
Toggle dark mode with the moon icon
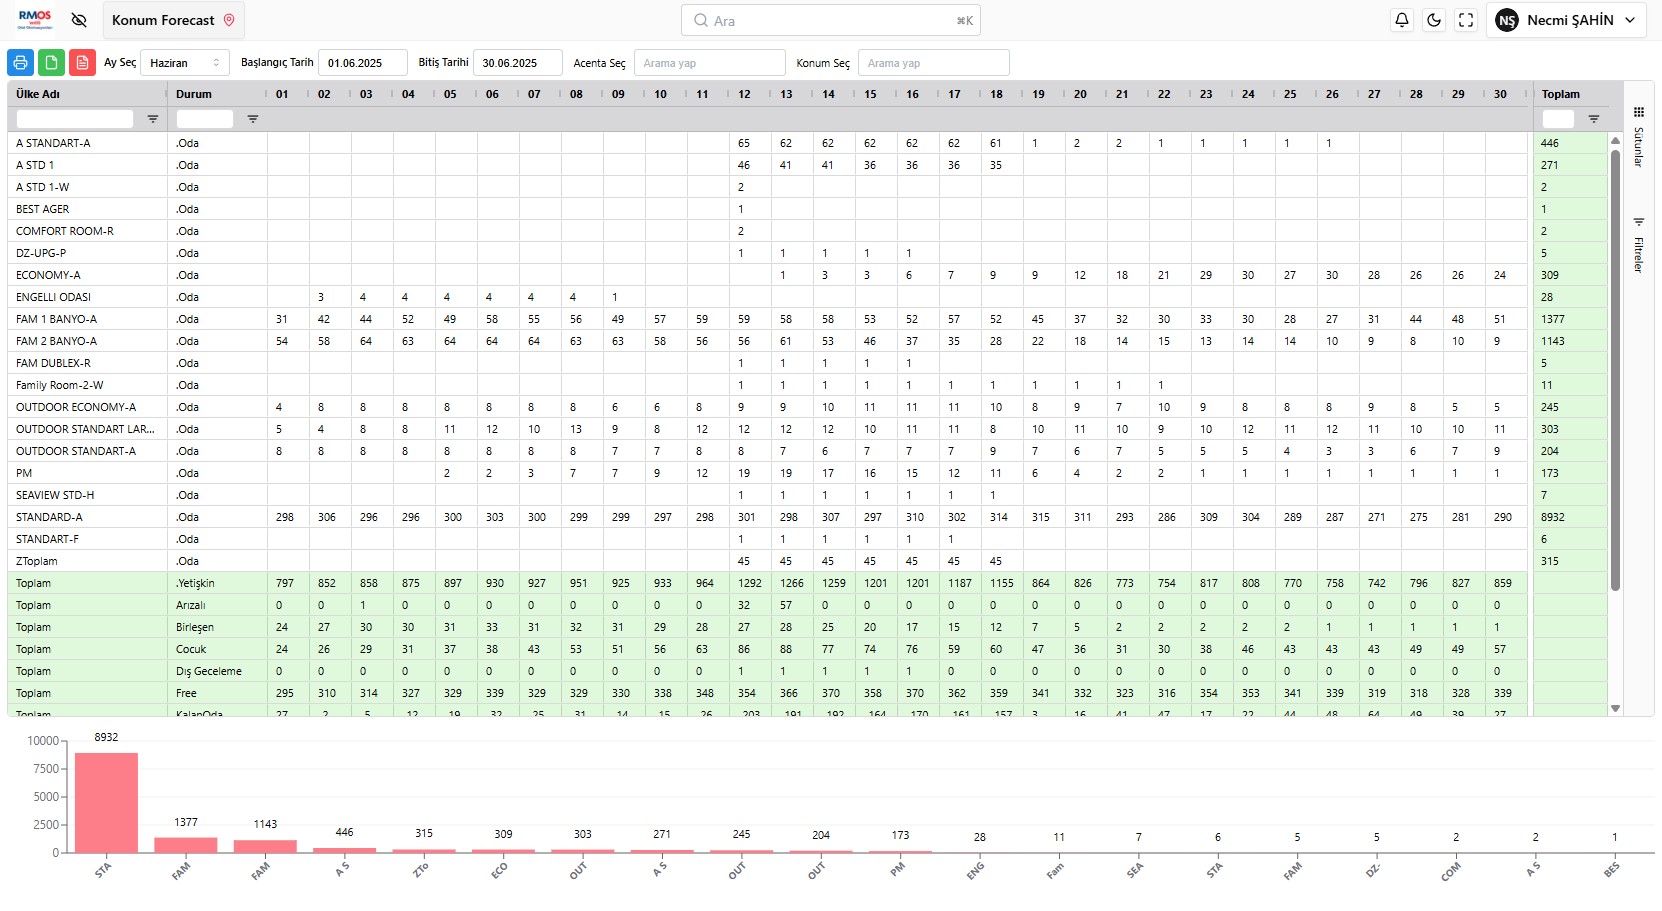point(1434,20)
